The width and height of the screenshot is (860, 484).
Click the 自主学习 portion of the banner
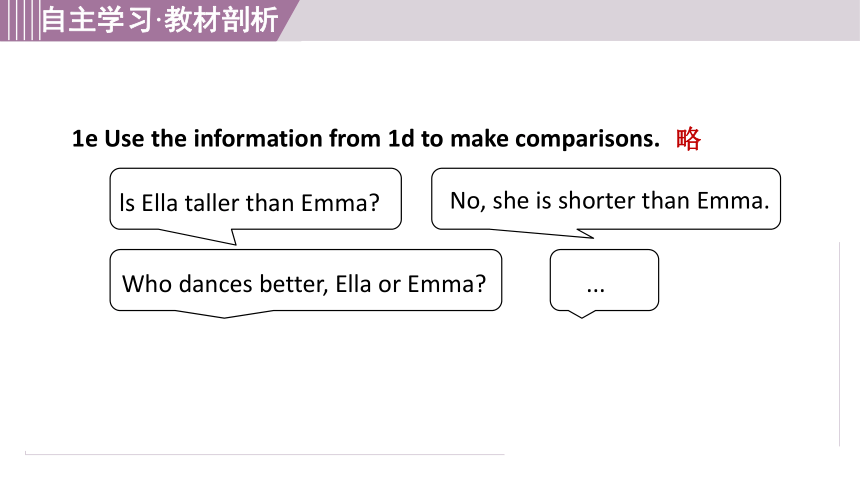(97, 20)
